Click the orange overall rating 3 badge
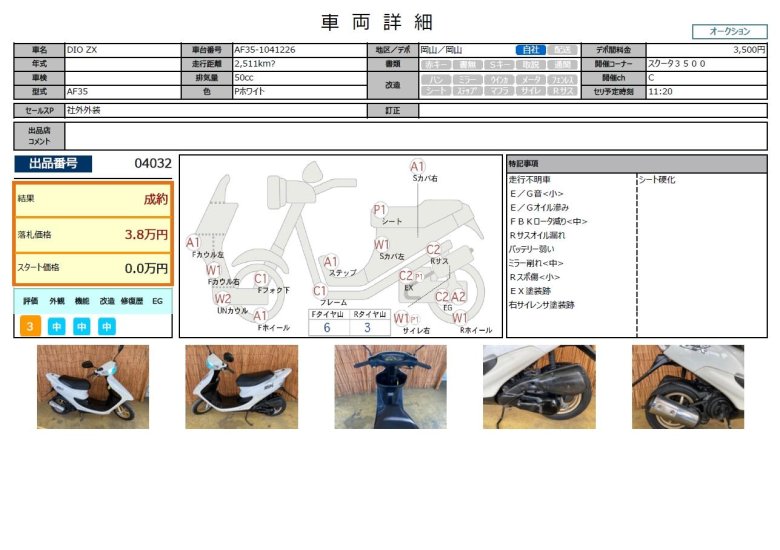 pyautogui.click(x=30, y=326)
